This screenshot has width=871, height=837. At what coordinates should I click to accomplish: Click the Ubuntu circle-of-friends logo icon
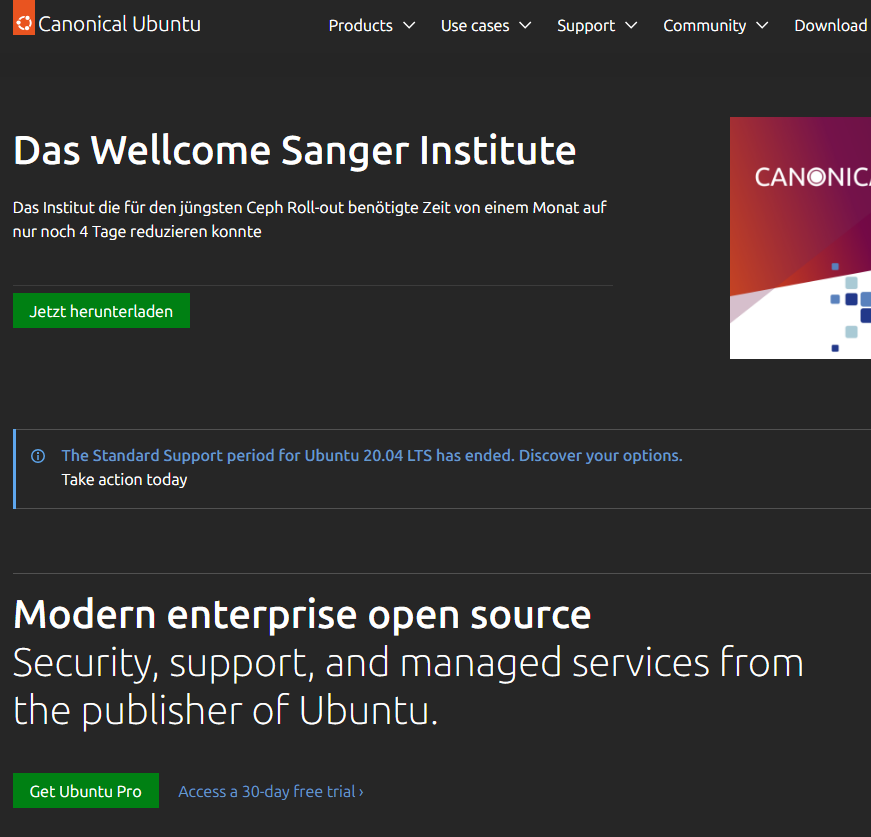click(x=24, y=21)
